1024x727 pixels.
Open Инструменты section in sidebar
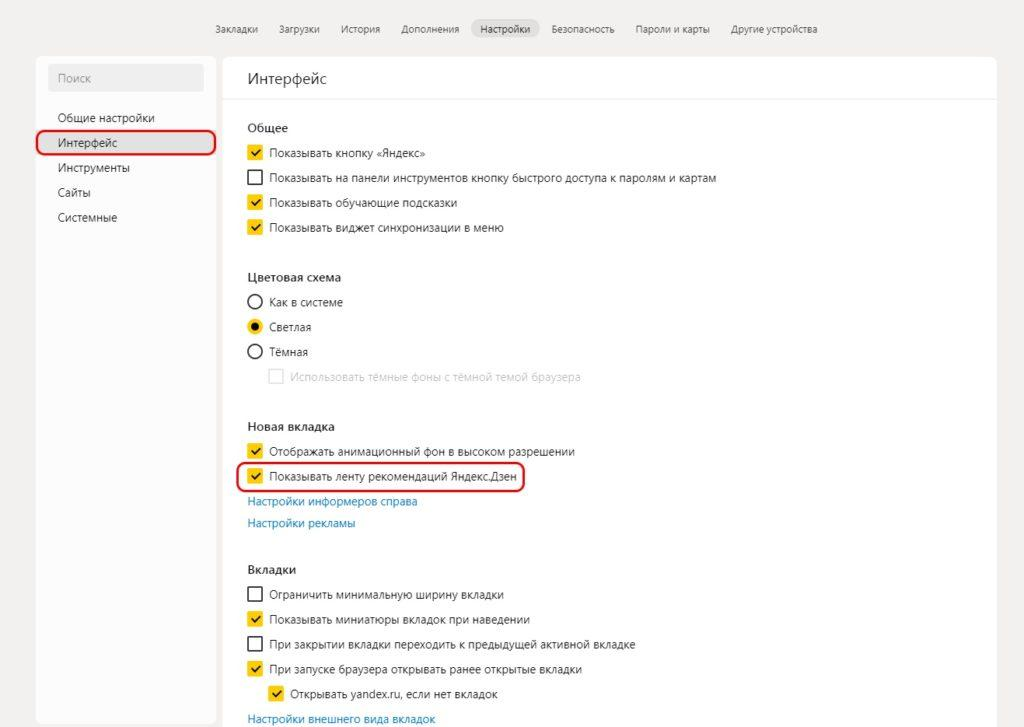pos(93,168)
